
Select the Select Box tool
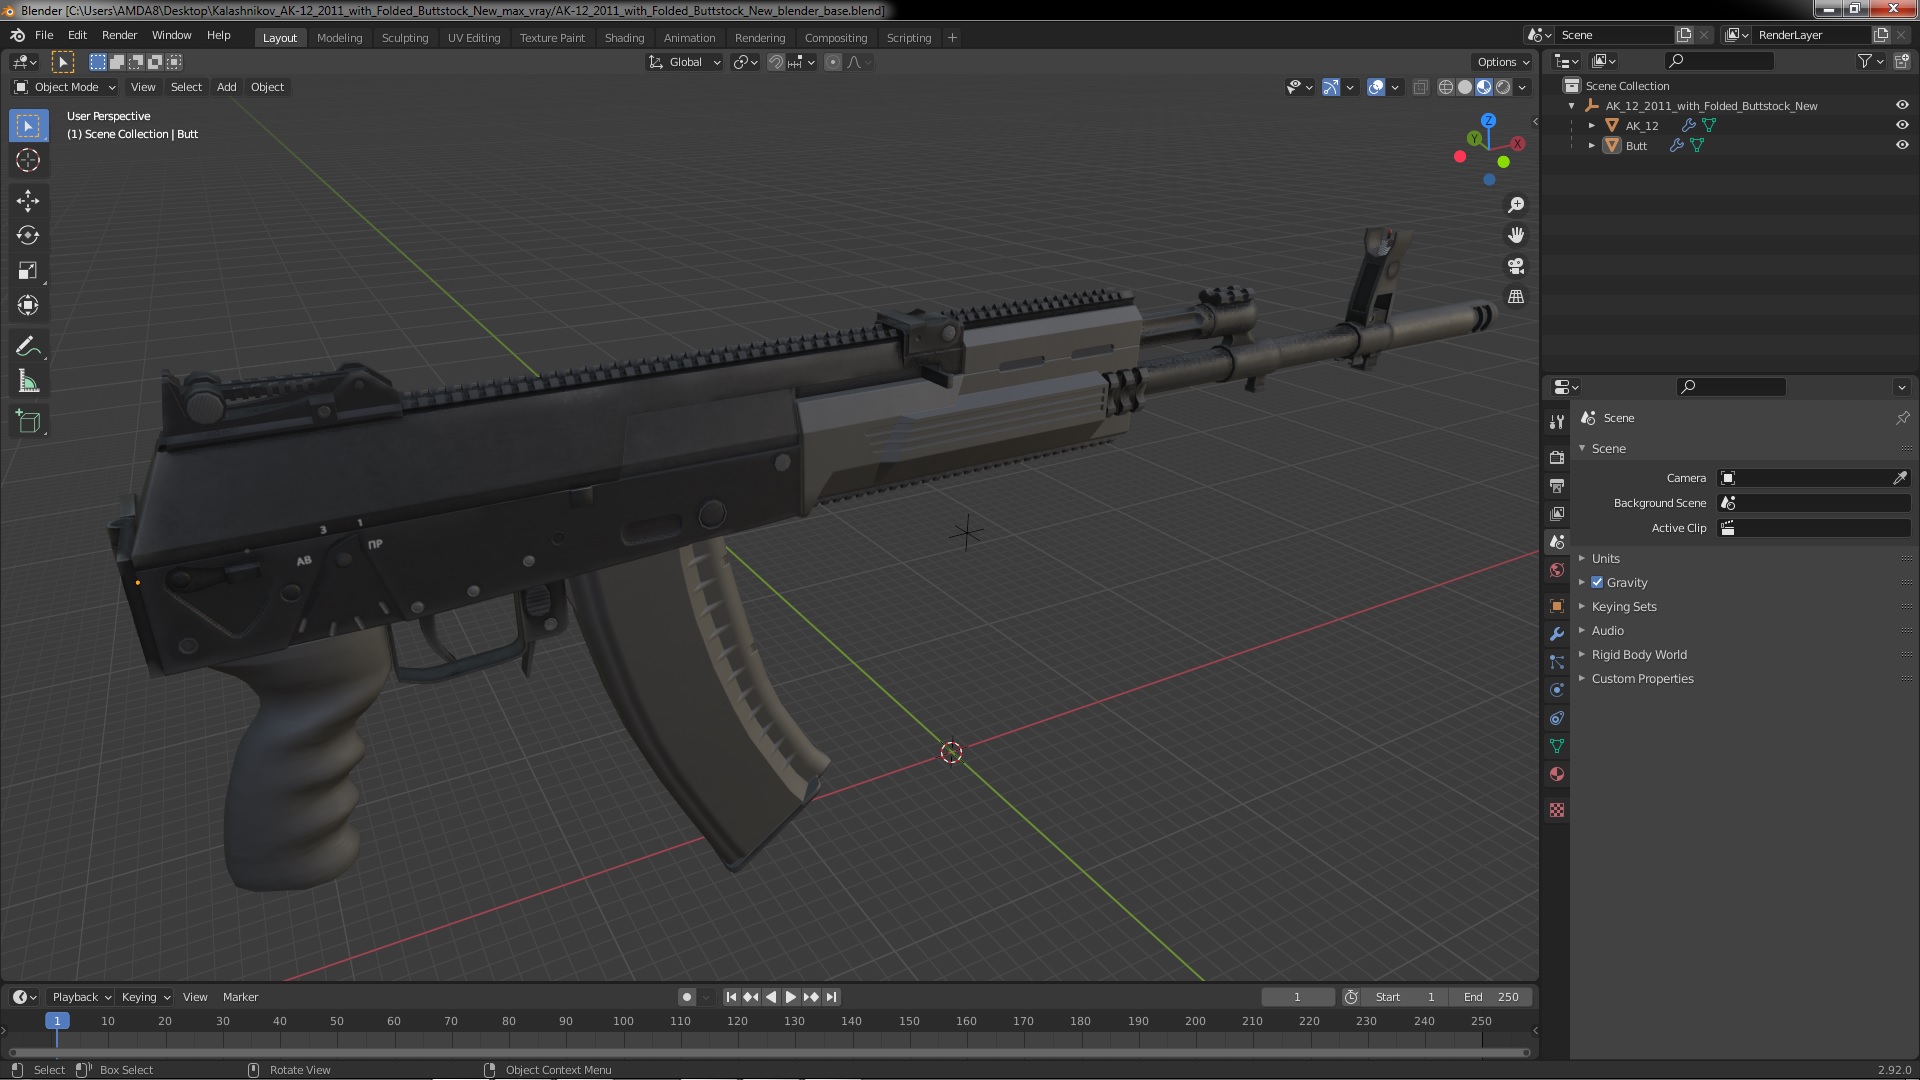tap(28, 126)
